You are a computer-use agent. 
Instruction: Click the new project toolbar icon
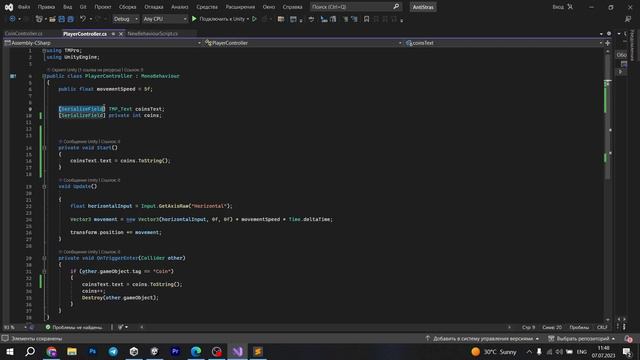point(39,19)
